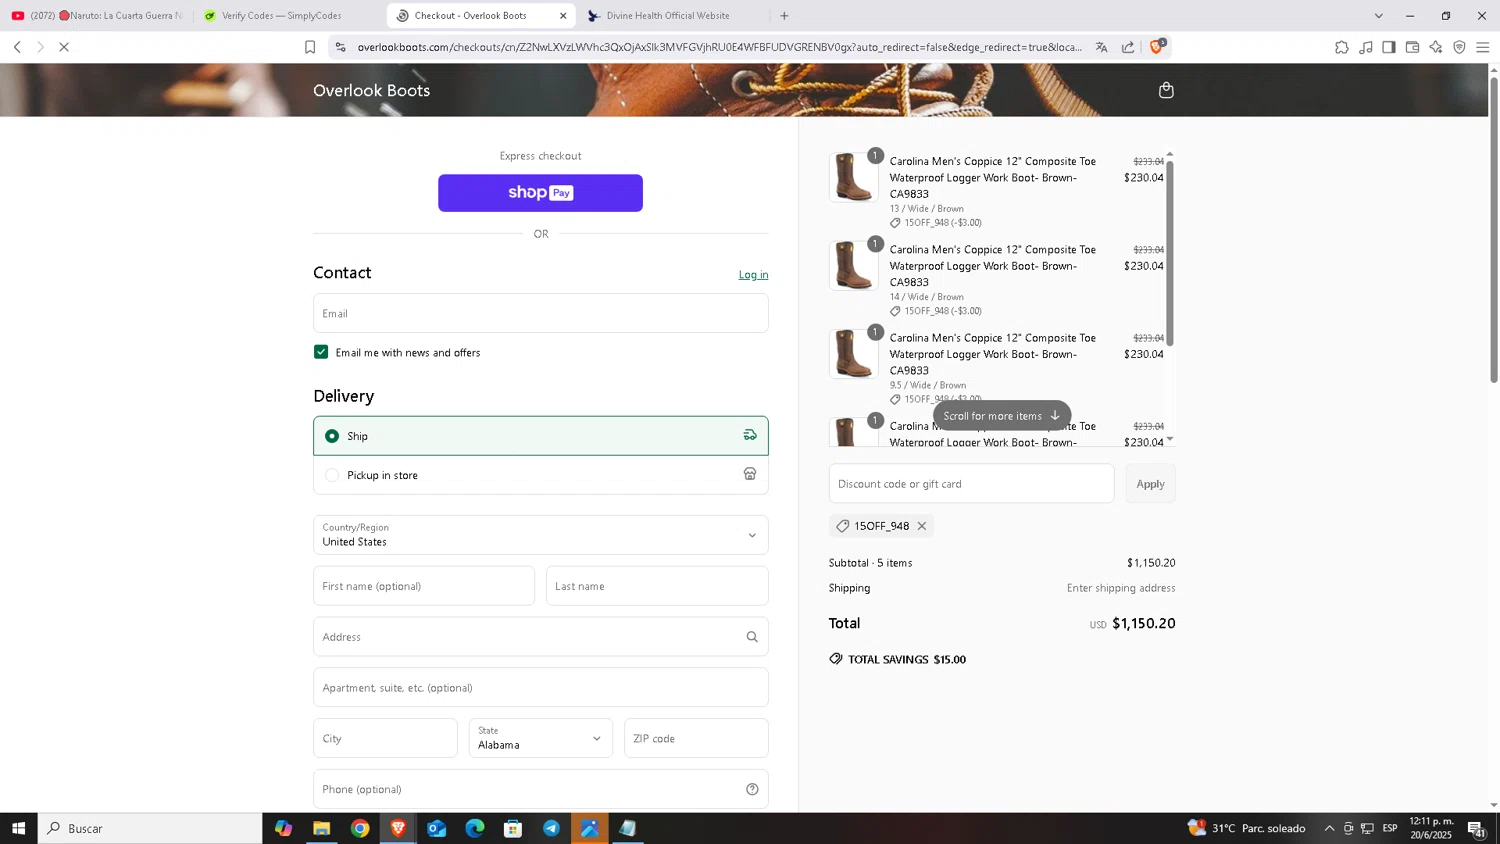
Task: Click the browser address bar URL
Action: click(720, 47)
